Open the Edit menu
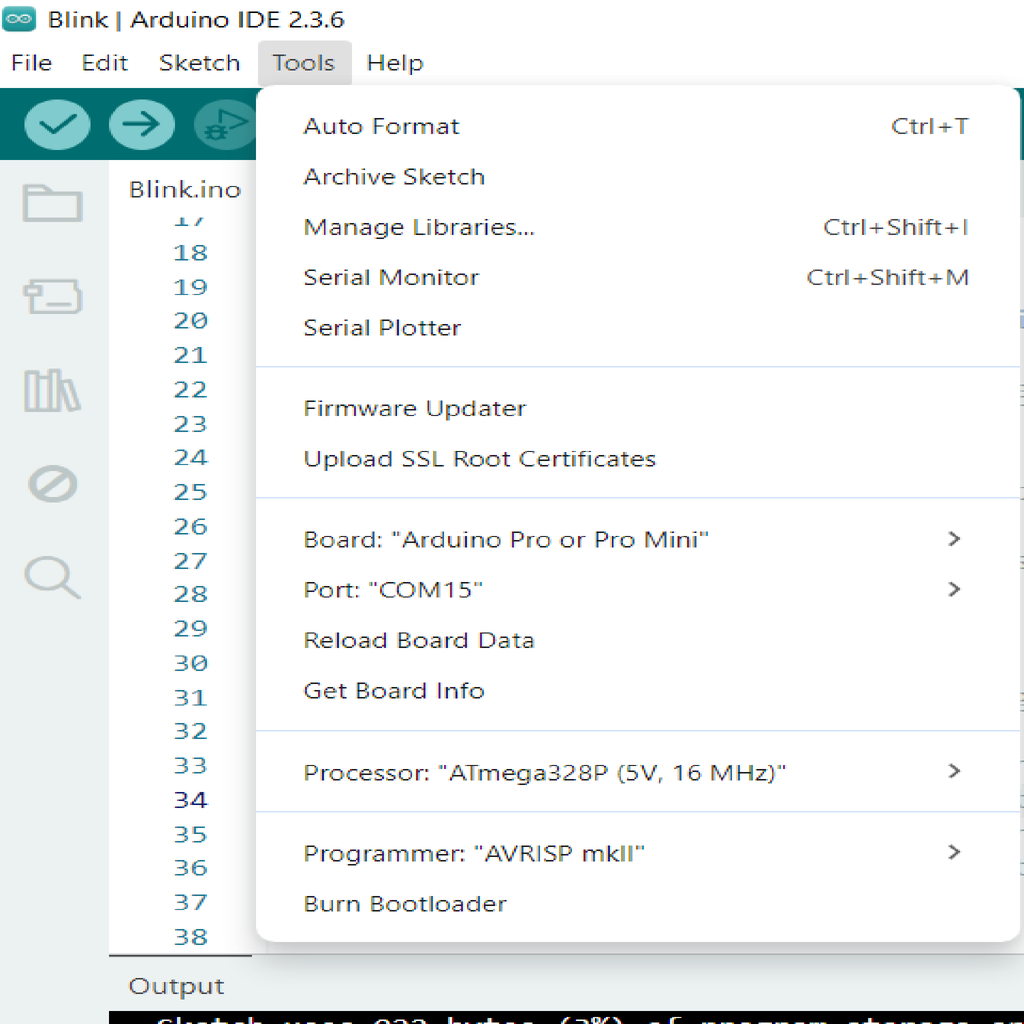 pos(104,63)
